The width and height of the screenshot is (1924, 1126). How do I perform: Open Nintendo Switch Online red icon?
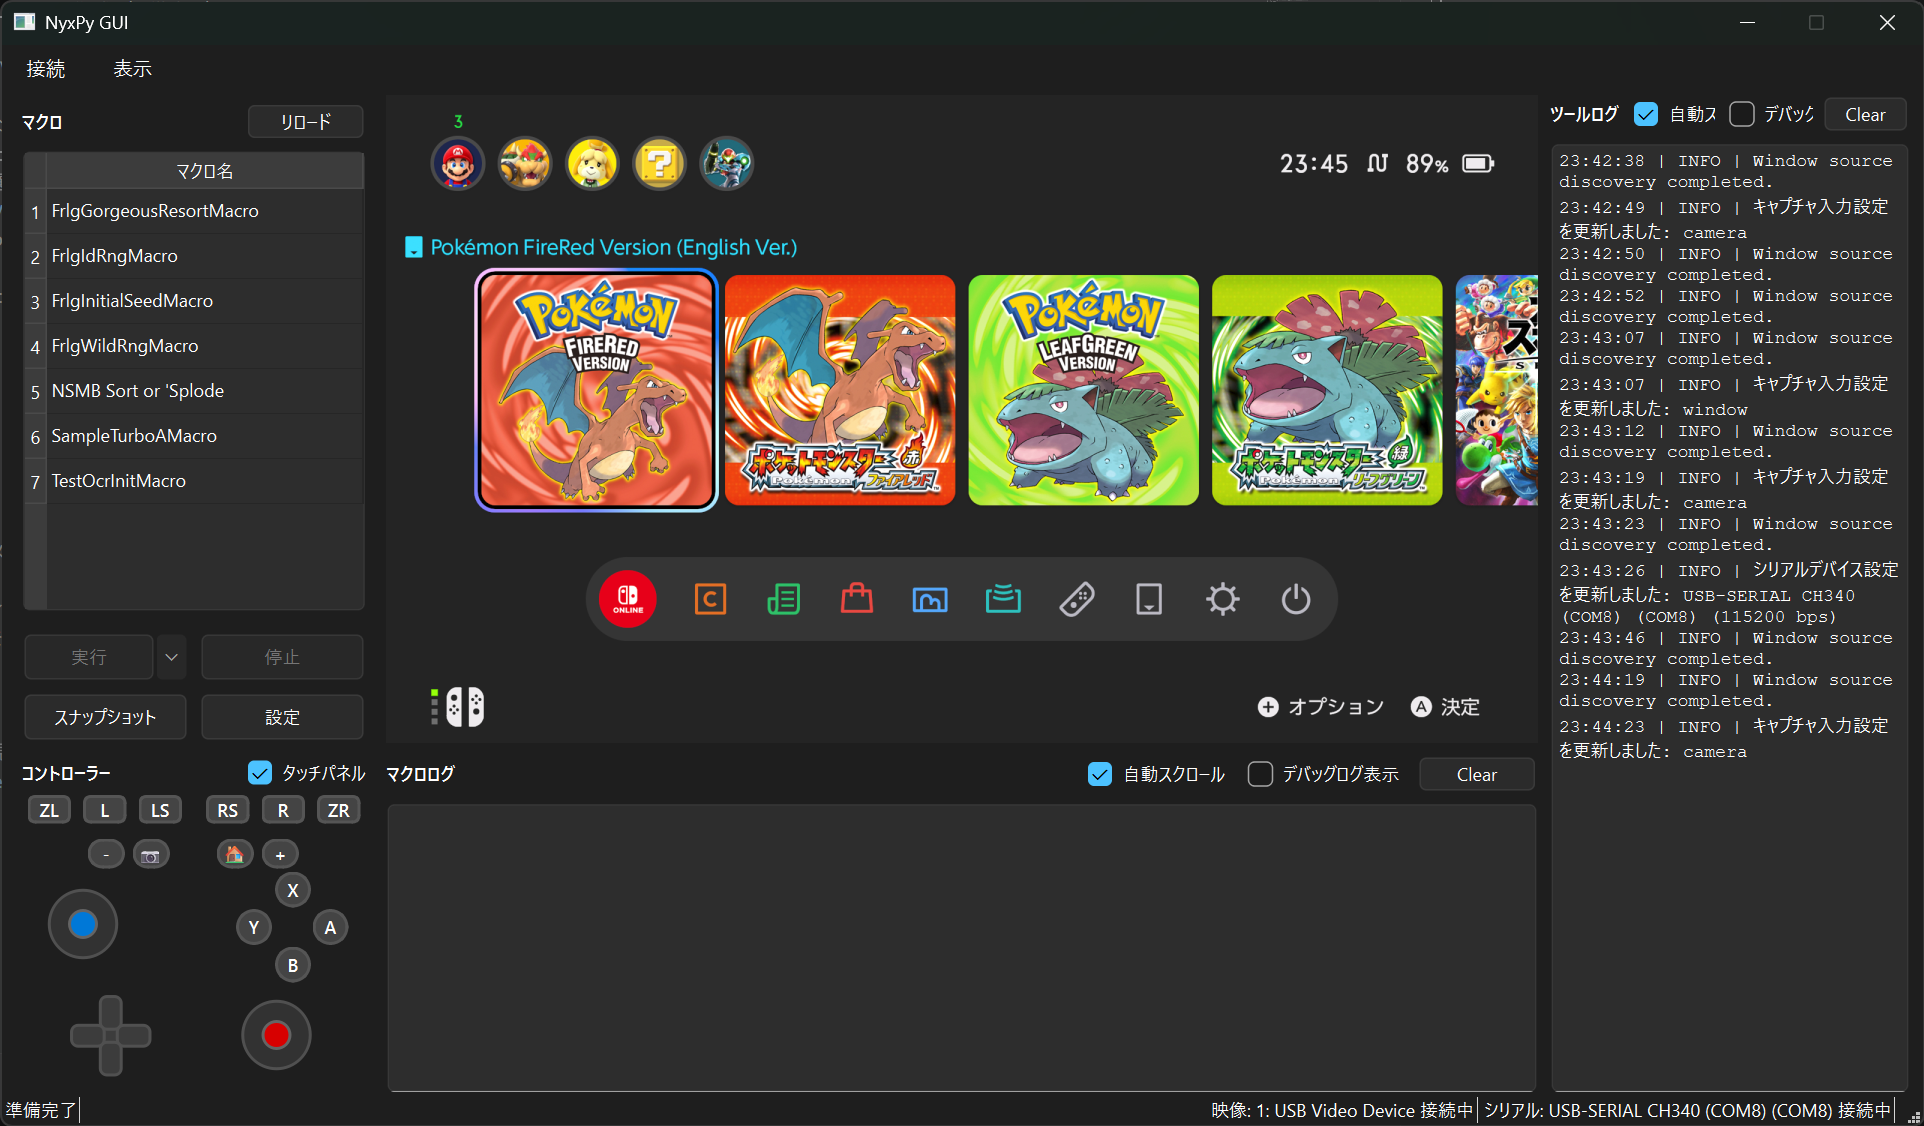pyautogui.click(x=628, y=599)
